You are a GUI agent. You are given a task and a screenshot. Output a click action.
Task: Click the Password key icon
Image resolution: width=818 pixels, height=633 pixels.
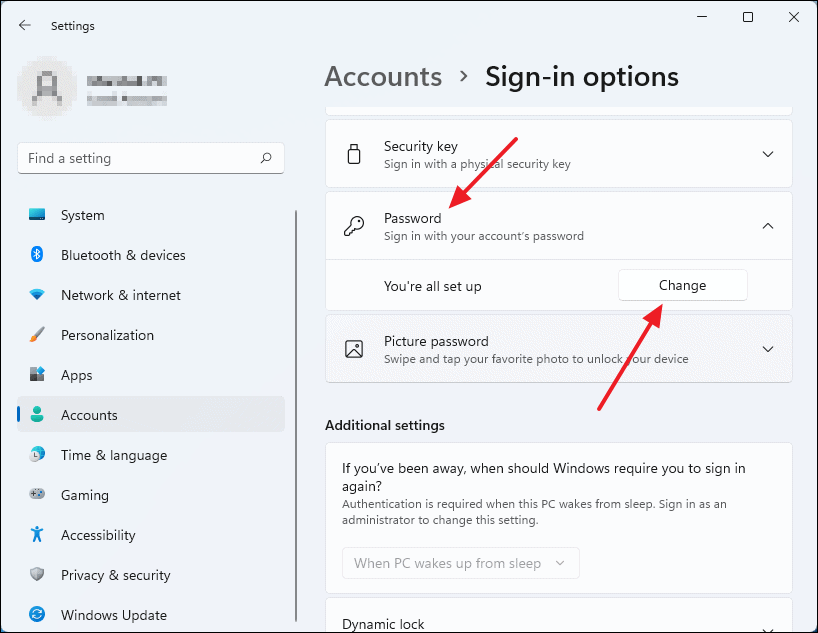click(x=354, y=225)
